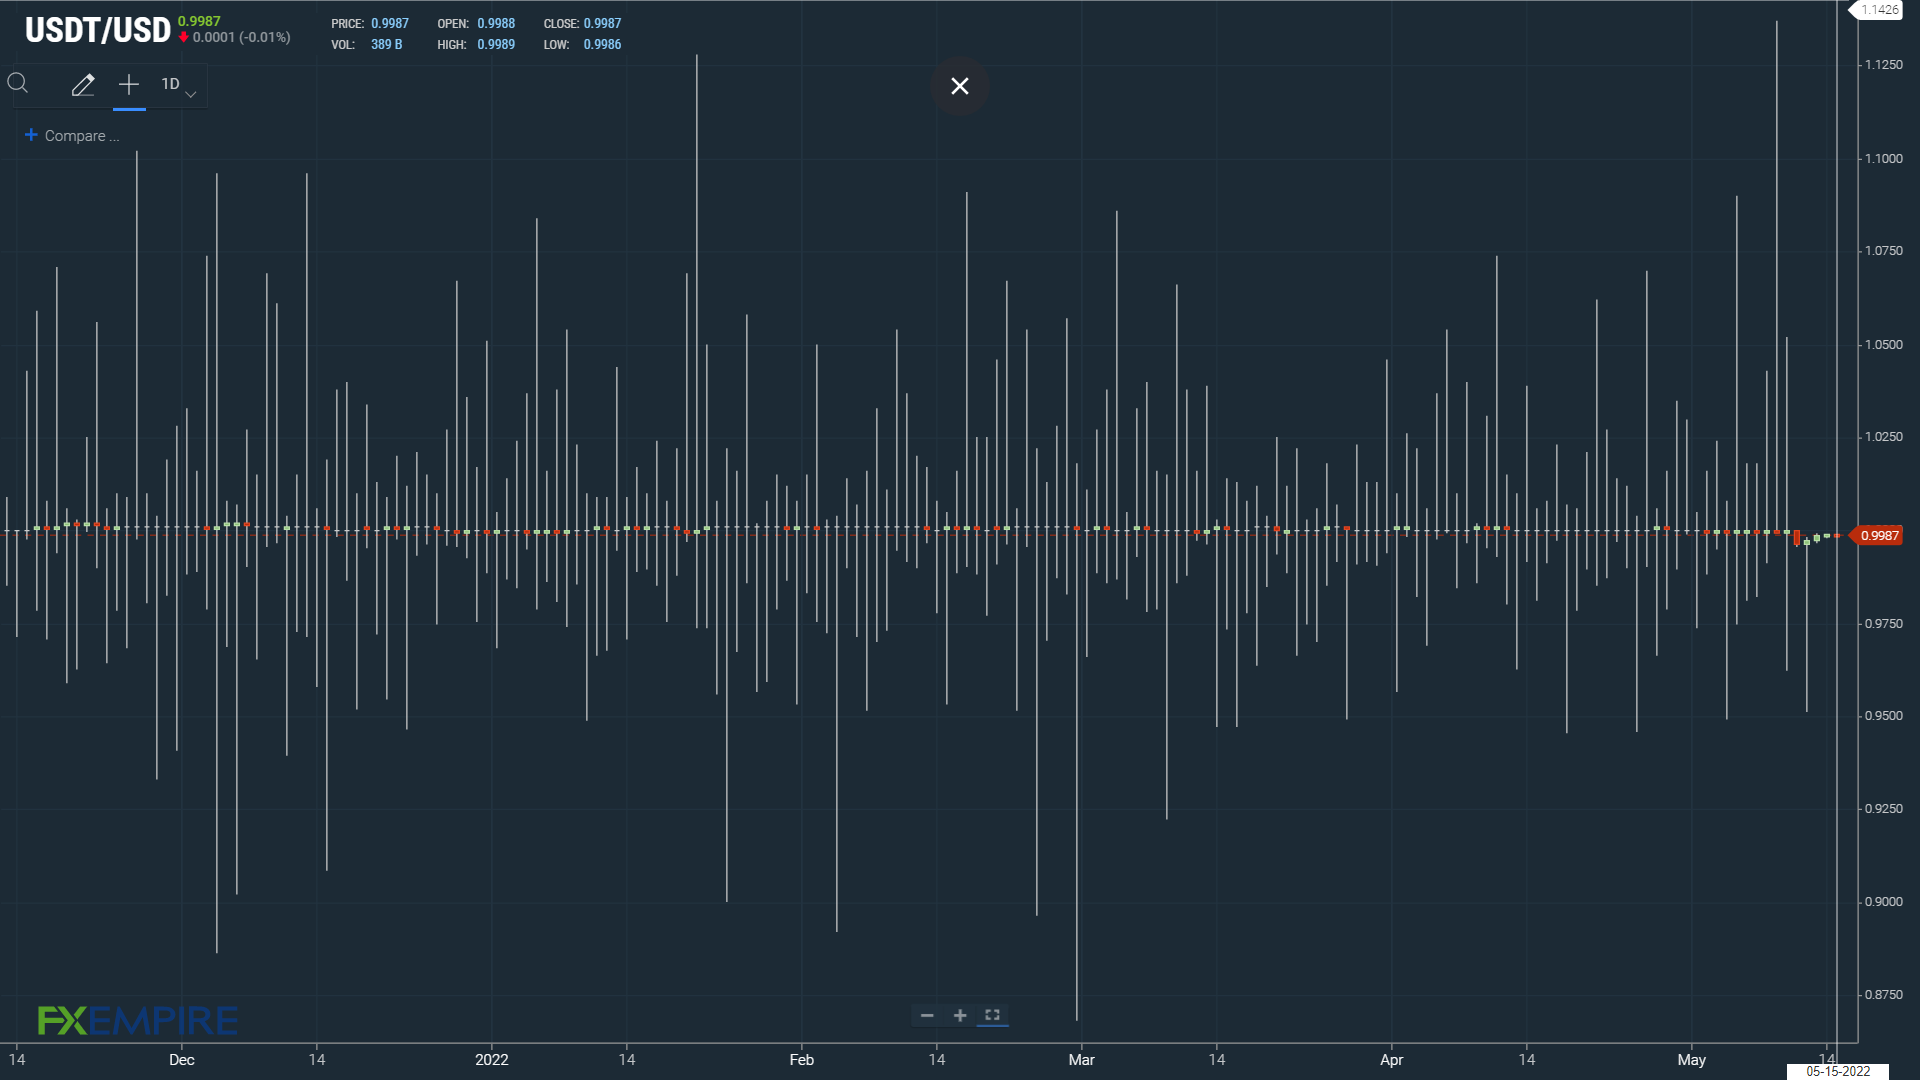The height and width of the screenshot is (1080, 1920).
Task: Click the Dec label on time axis
Action: [181, 1060]
